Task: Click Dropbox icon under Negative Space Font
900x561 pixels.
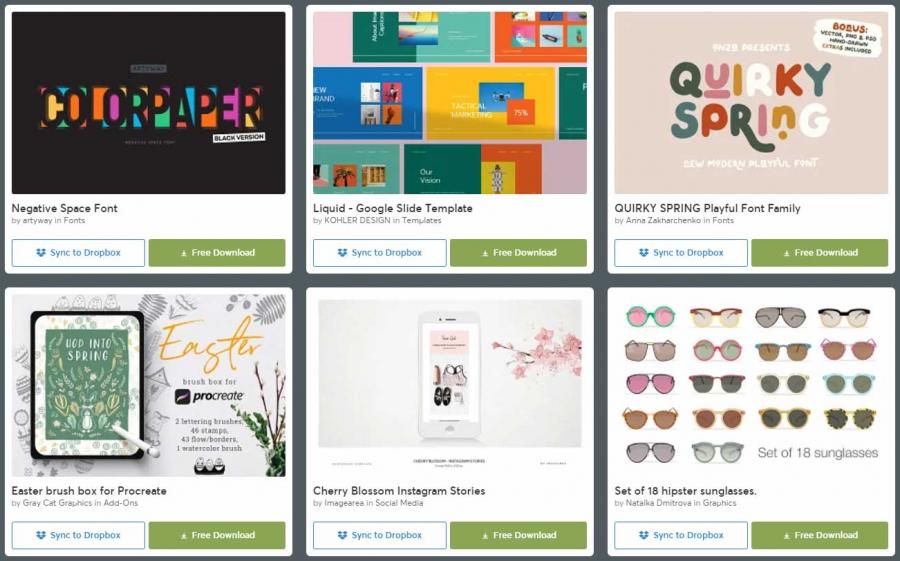Action: [x=41, y=253]
